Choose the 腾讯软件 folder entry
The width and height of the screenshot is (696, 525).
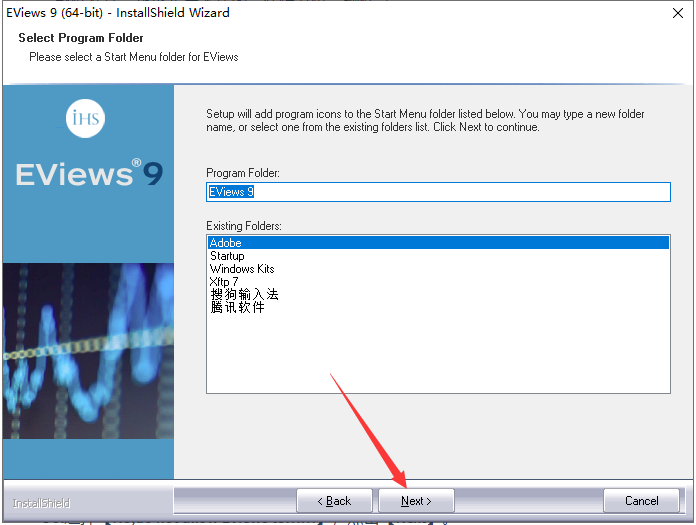coord(237,308)
